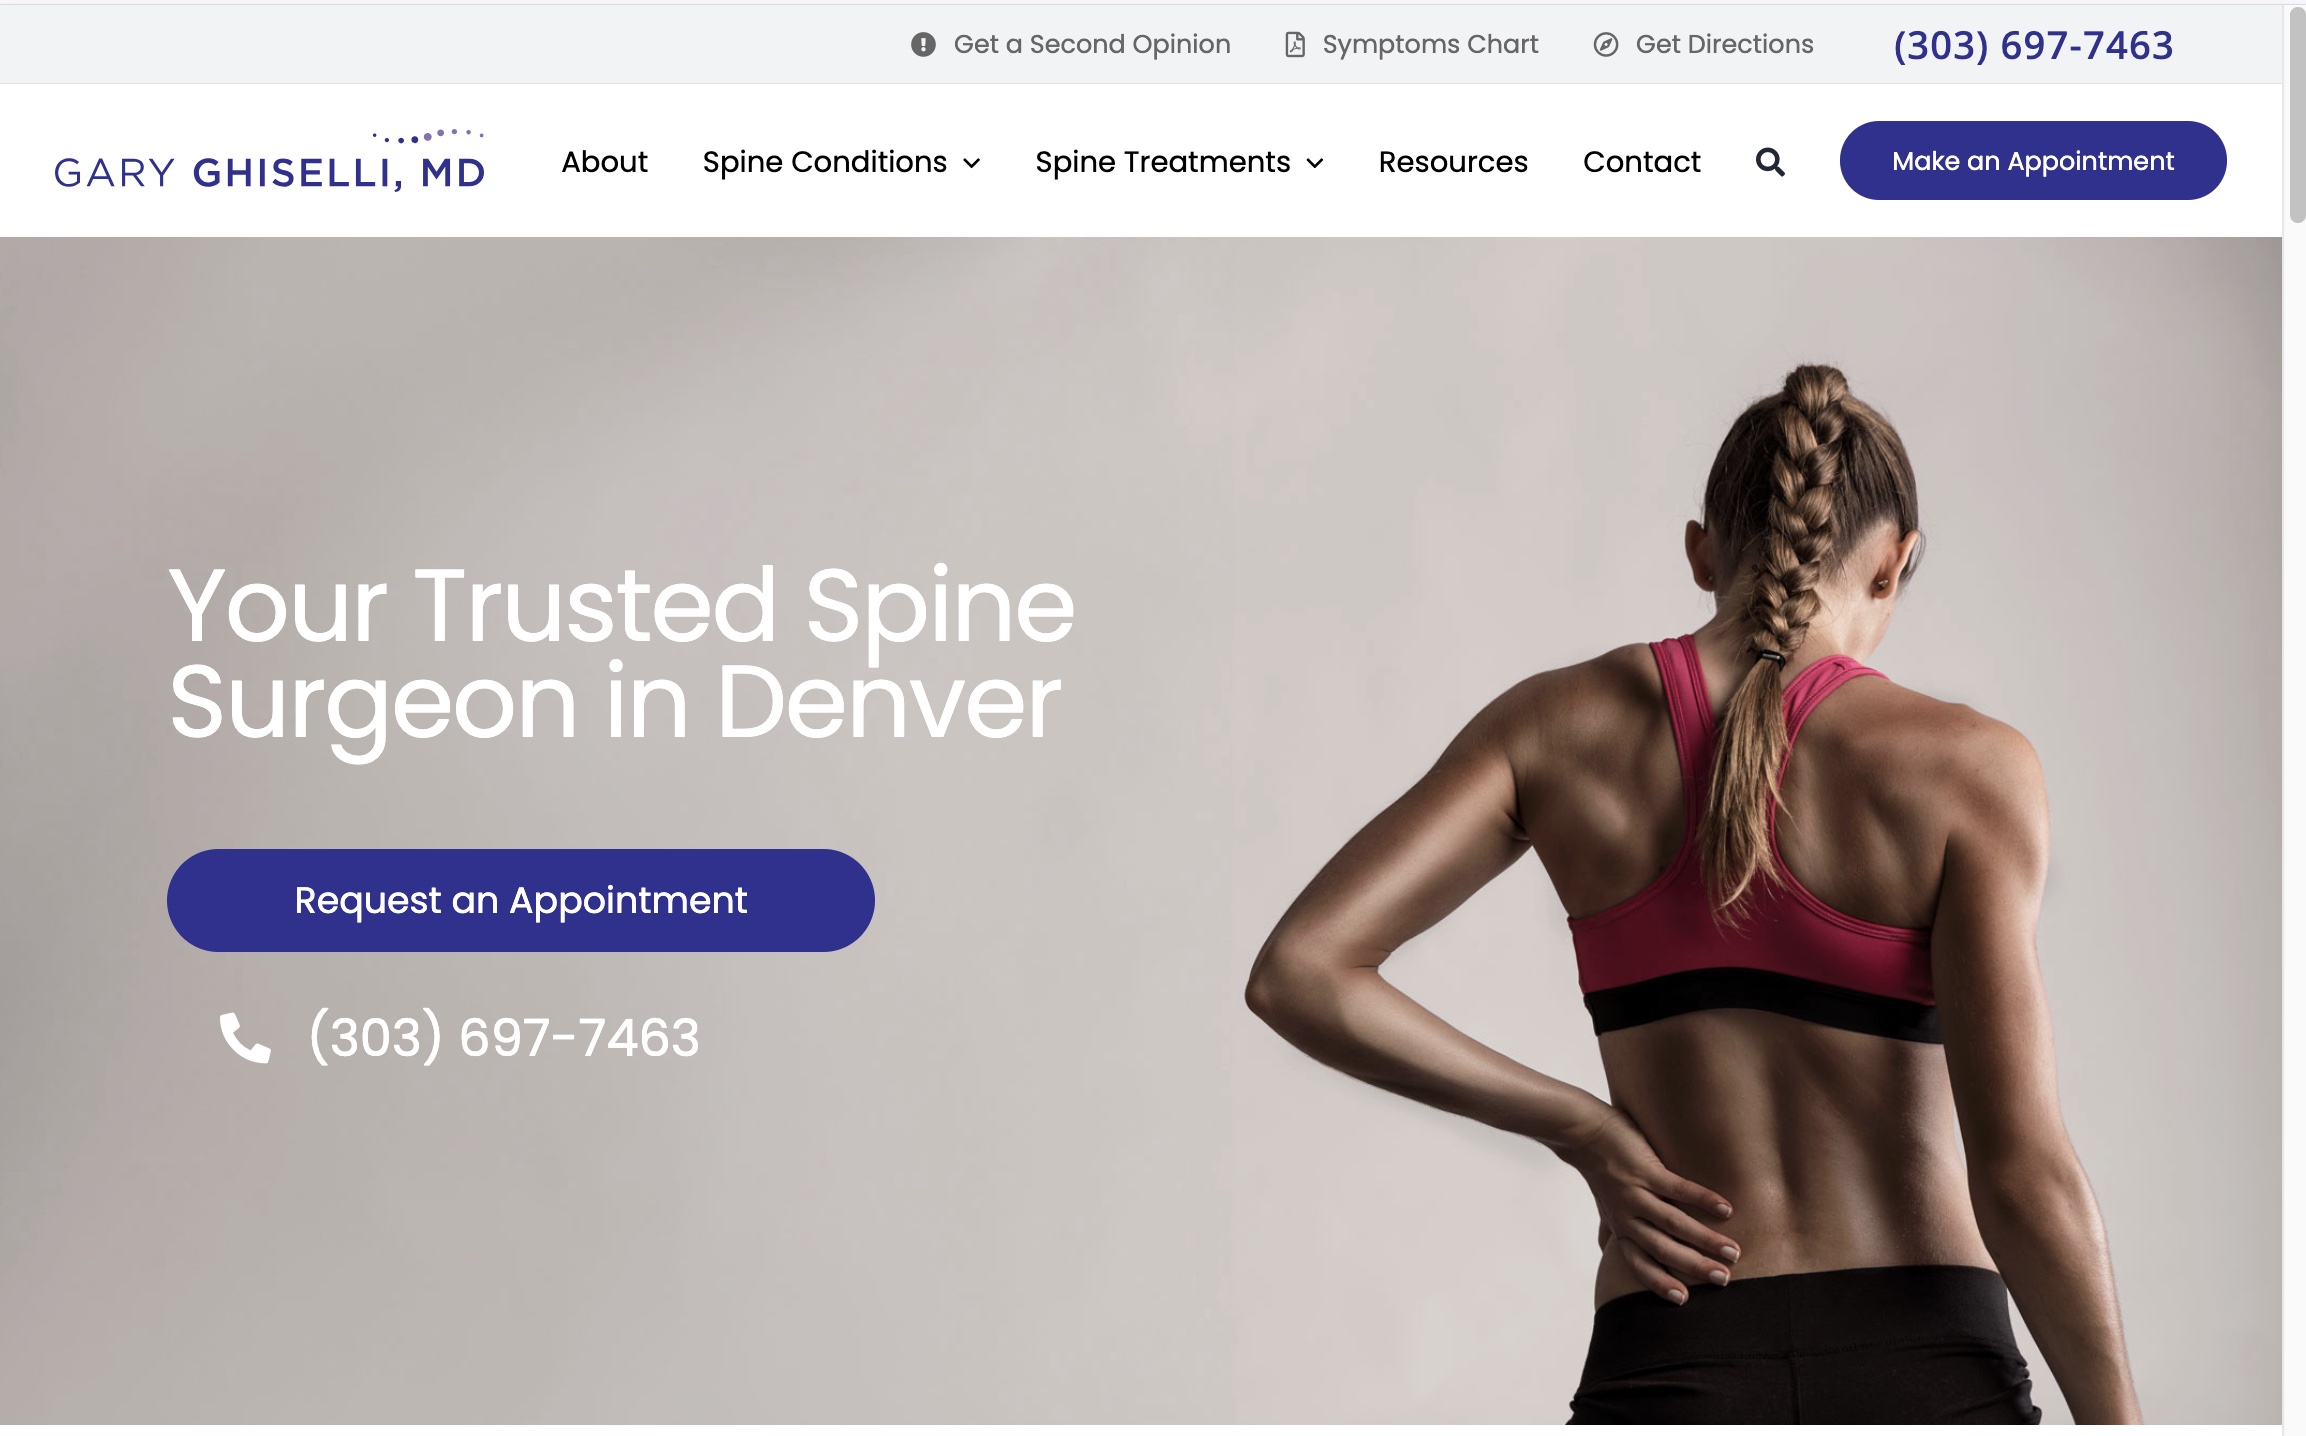Open the Symptoms Chart link
This screenshot has width=2306, height=1436.
(x=1430, y=45)
